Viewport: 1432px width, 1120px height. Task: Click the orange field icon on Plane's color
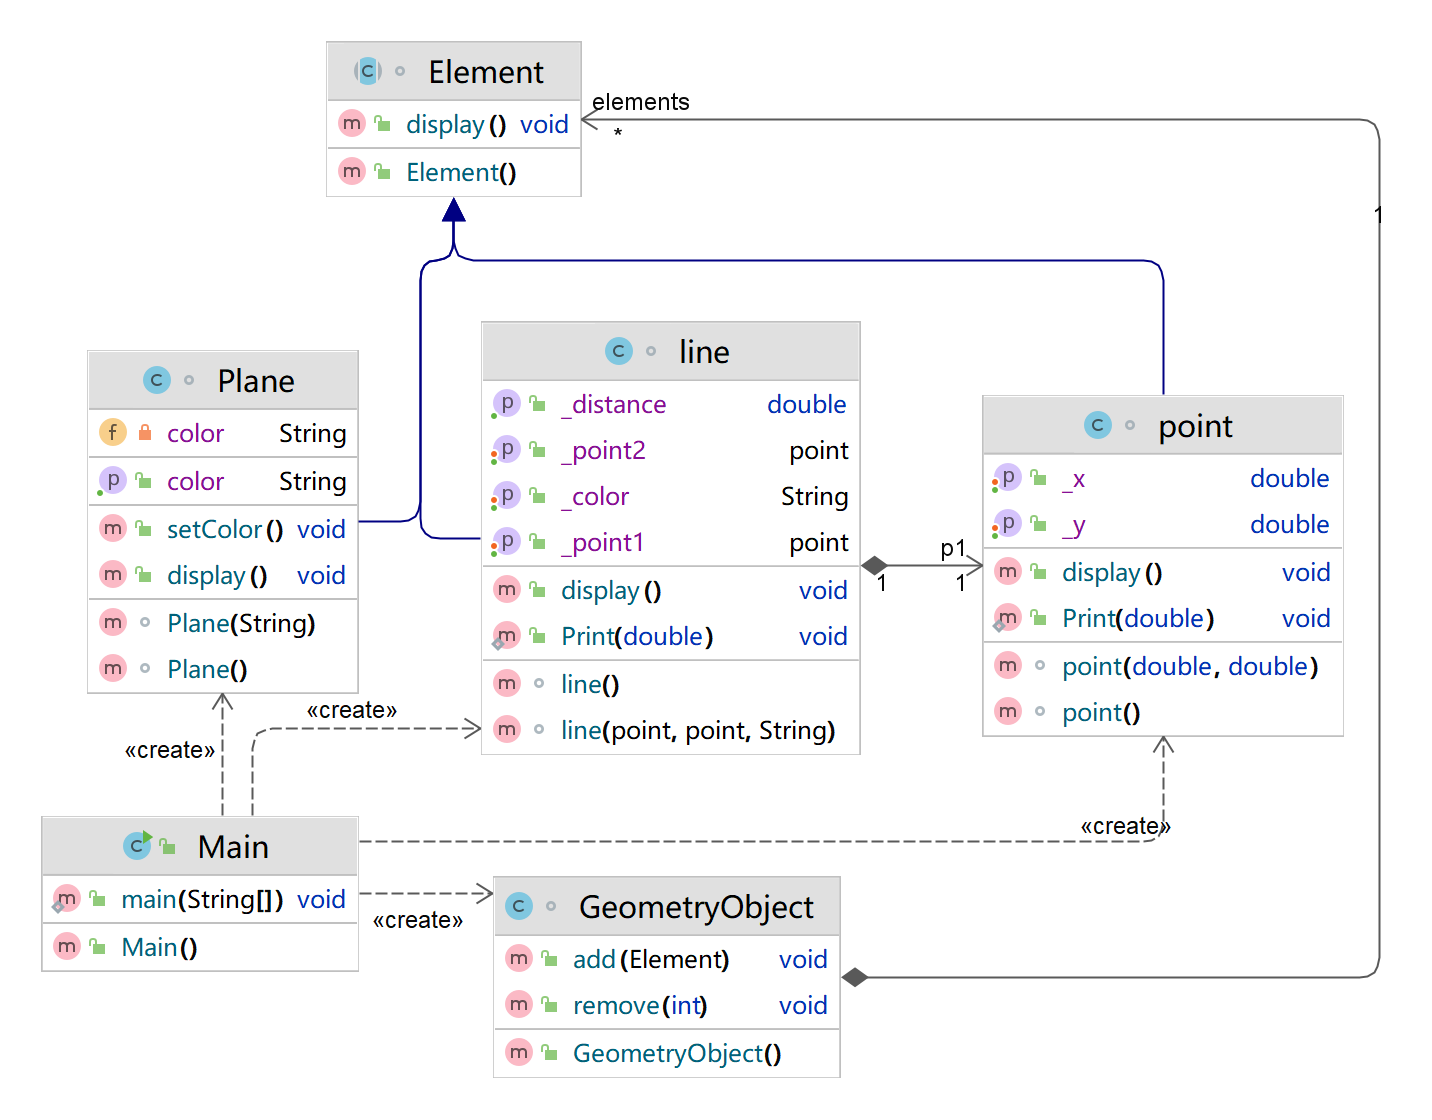tap(112, 433)
